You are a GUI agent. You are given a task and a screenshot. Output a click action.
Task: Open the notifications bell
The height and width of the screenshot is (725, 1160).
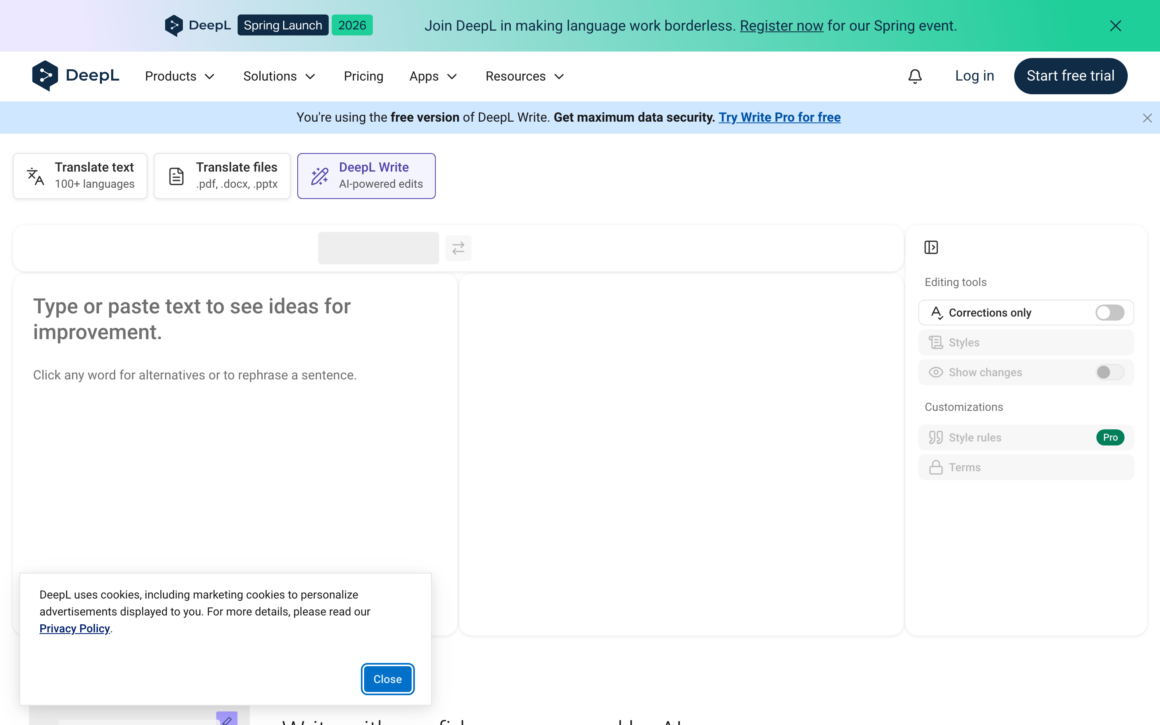[x=914, y=76]
